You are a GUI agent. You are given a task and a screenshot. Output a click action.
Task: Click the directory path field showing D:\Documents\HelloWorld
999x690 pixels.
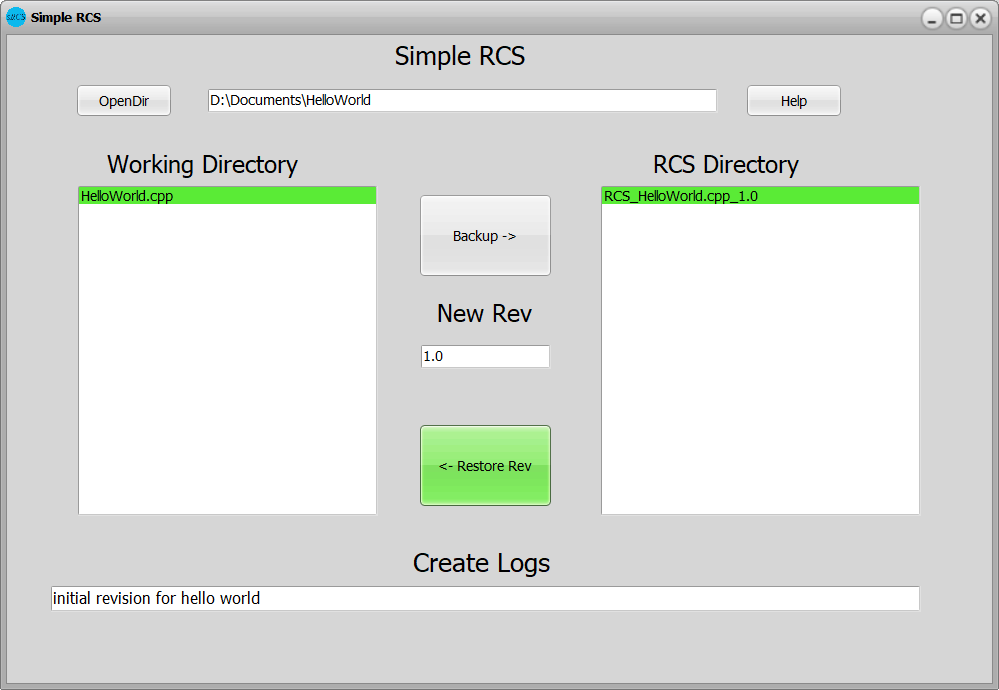point(461,100)
